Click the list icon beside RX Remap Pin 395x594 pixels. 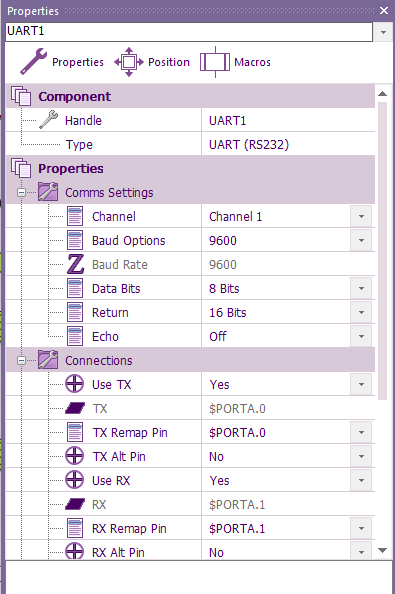75,528
